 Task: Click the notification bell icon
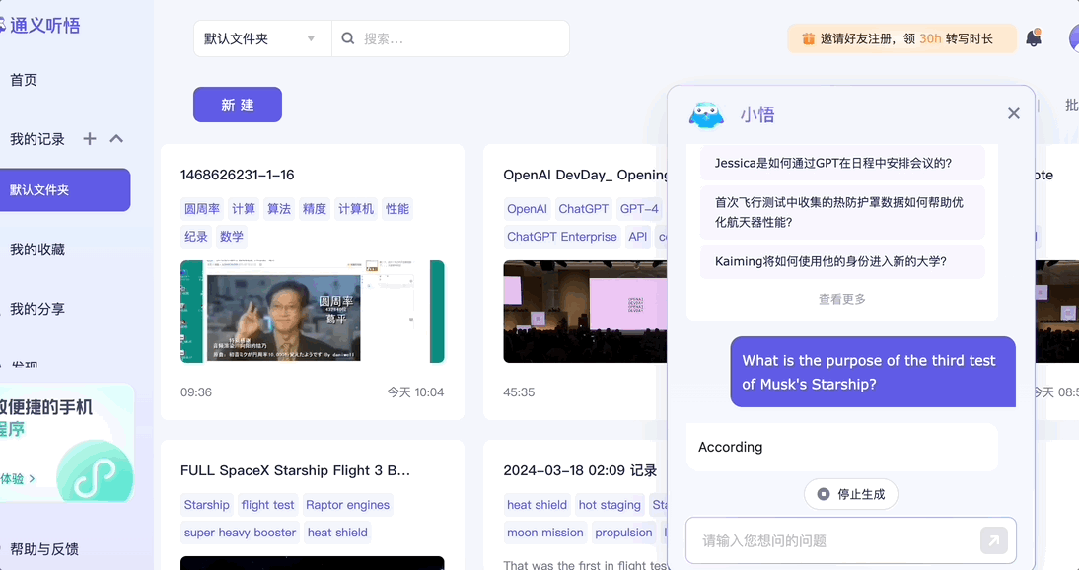(x=1034, y=39)
